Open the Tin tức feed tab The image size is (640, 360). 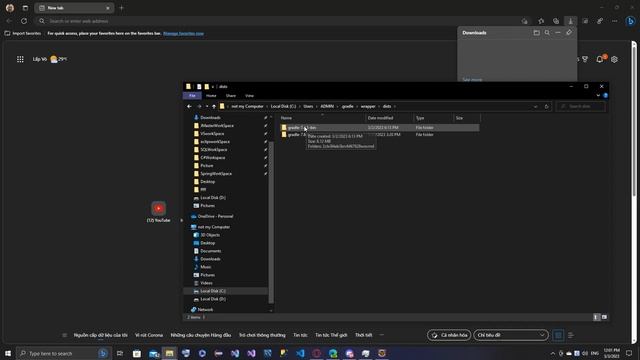point(300,335)
